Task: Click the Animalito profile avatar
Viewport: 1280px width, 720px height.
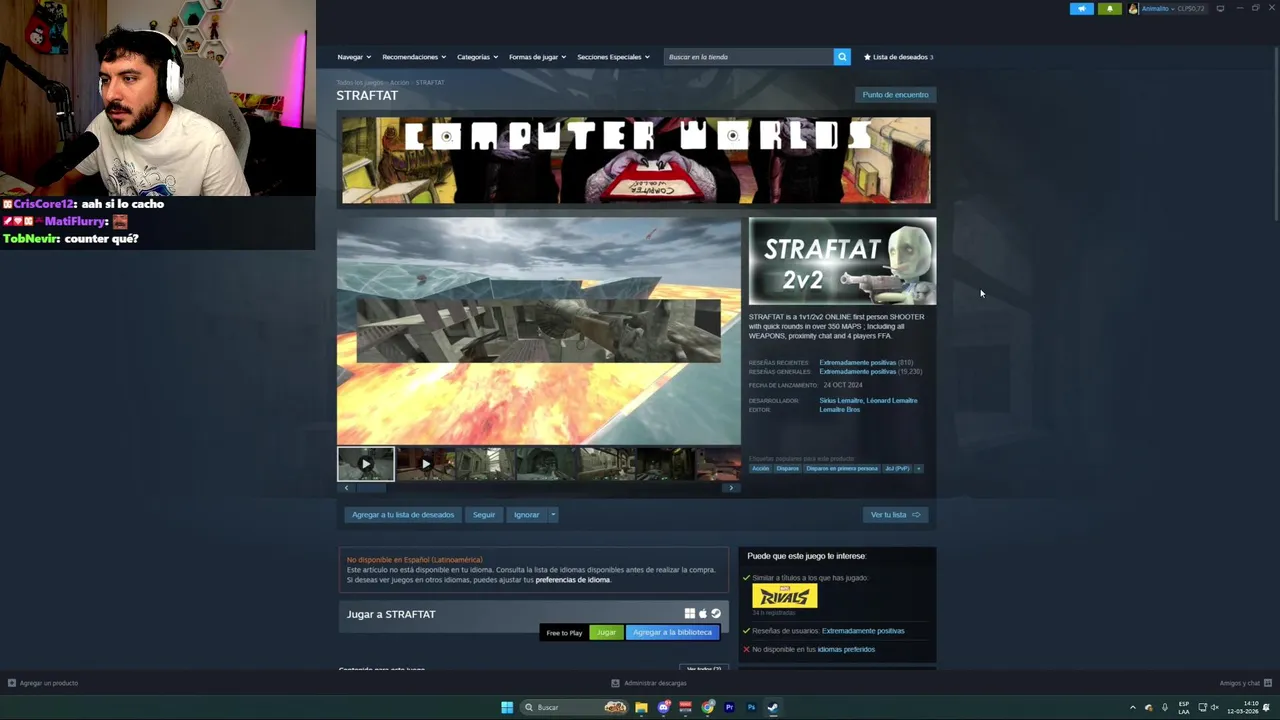Action: (1133, 8)
